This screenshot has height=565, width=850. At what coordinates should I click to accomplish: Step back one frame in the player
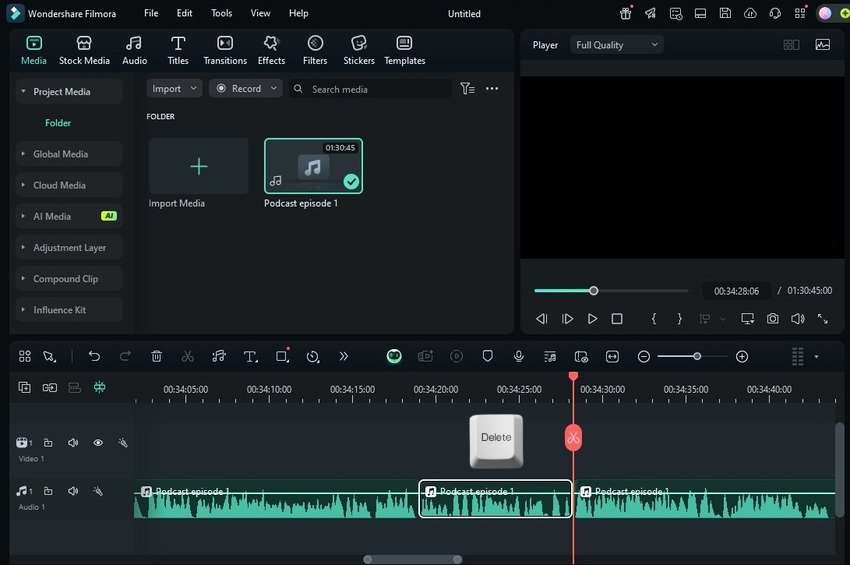542,319
